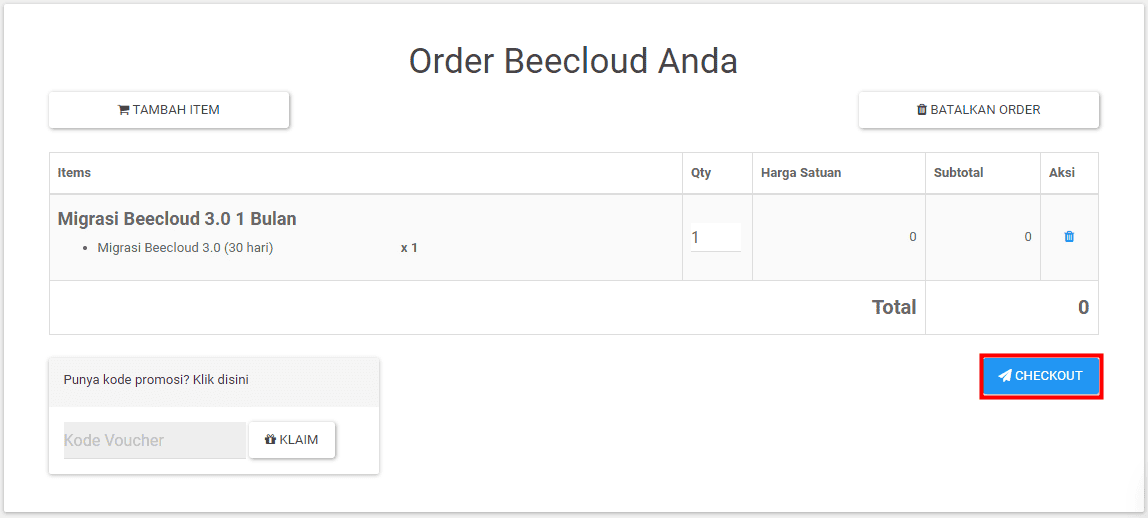Click the trash icon on Batalkan Order
1148x518 pixels.
(922, 110)
